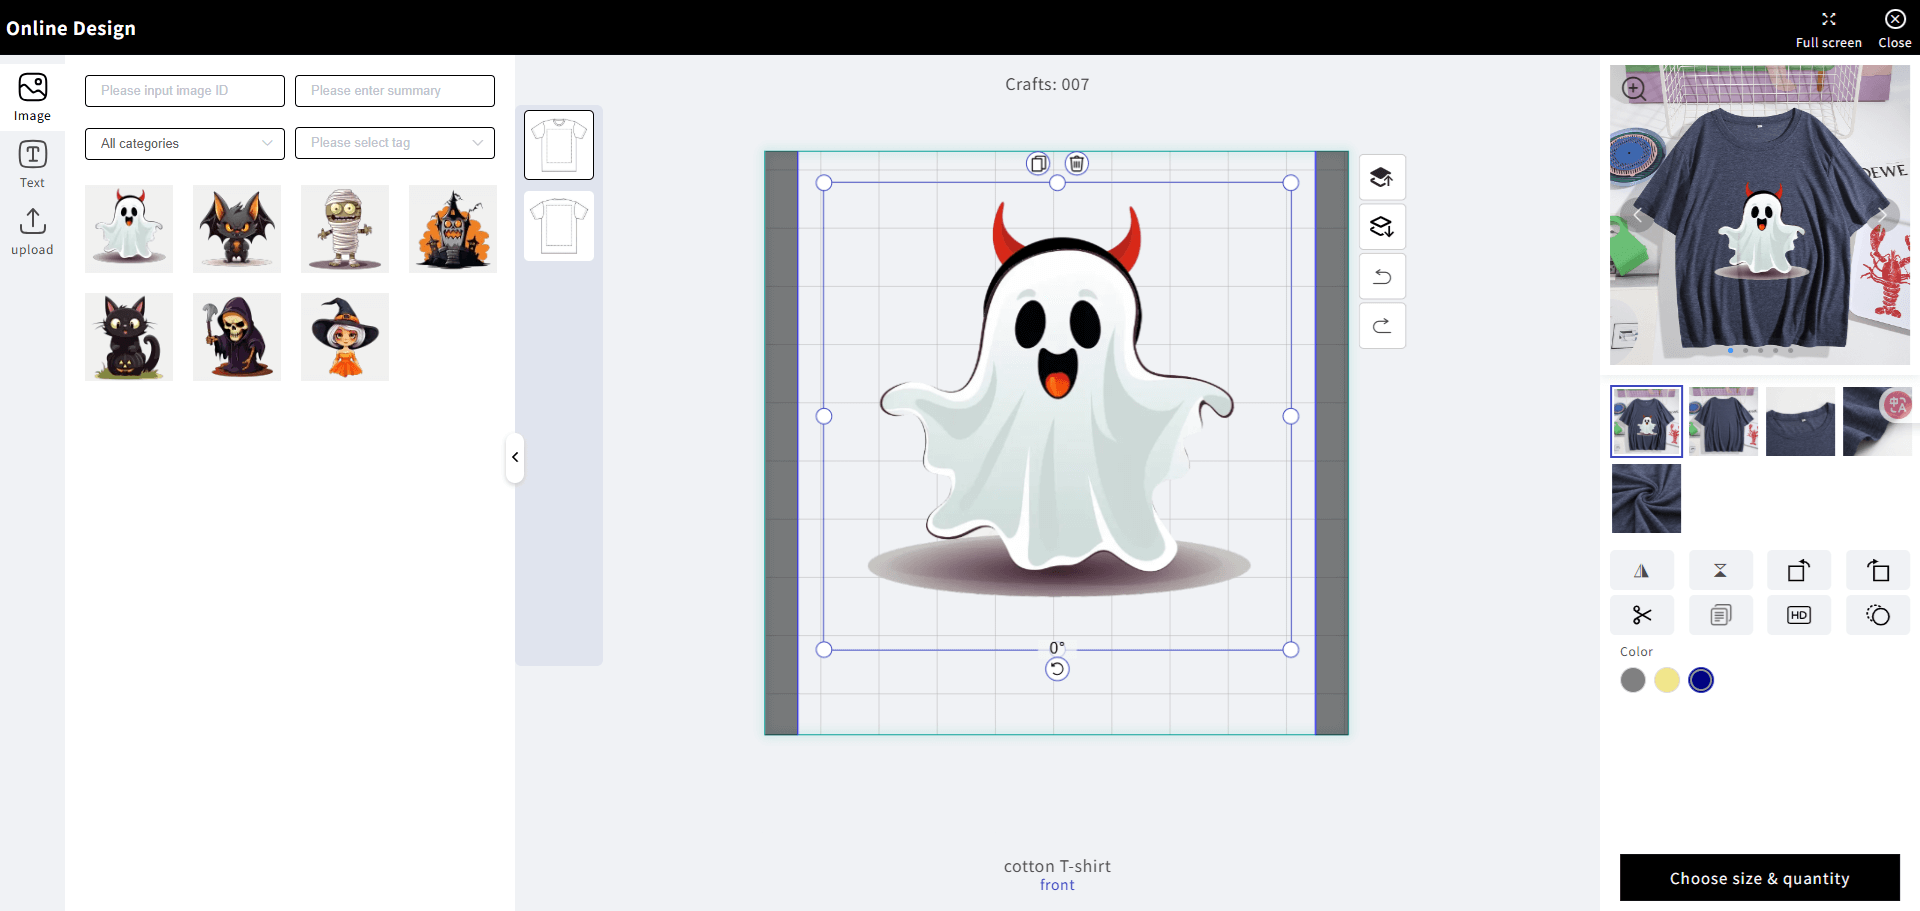Screen dimensions: 1920x911
Task: Select the front T-shirt side view
Action: [559, 145]
